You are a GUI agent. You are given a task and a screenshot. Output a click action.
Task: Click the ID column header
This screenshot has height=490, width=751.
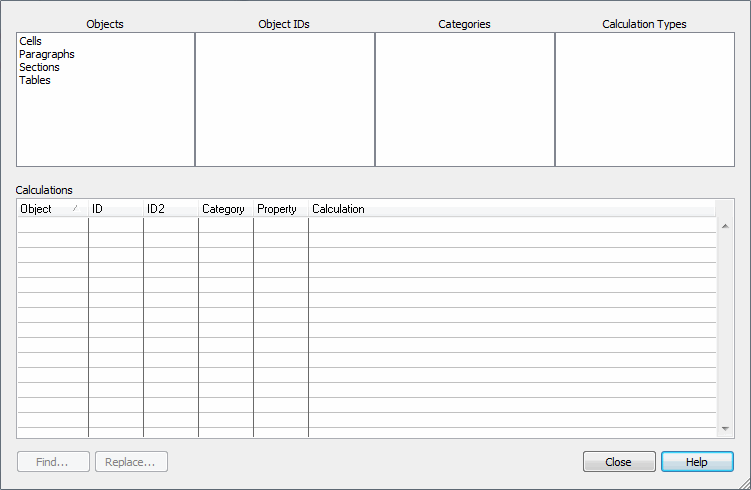[115, 209]
